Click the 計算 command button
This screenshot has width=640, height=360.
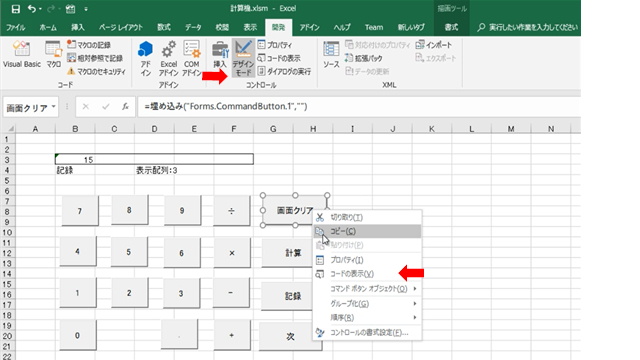point(293,253)
